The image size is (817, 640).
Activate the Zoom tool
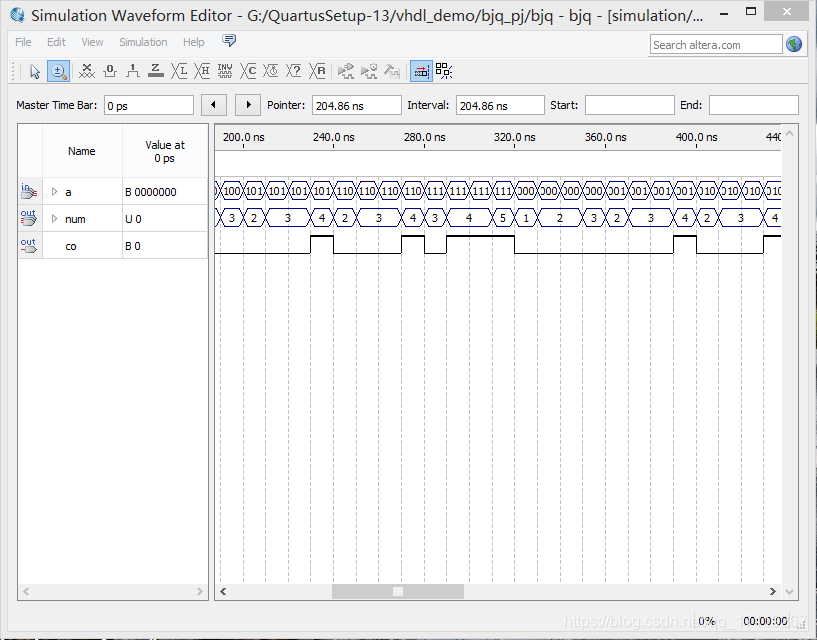pos(58,71)
